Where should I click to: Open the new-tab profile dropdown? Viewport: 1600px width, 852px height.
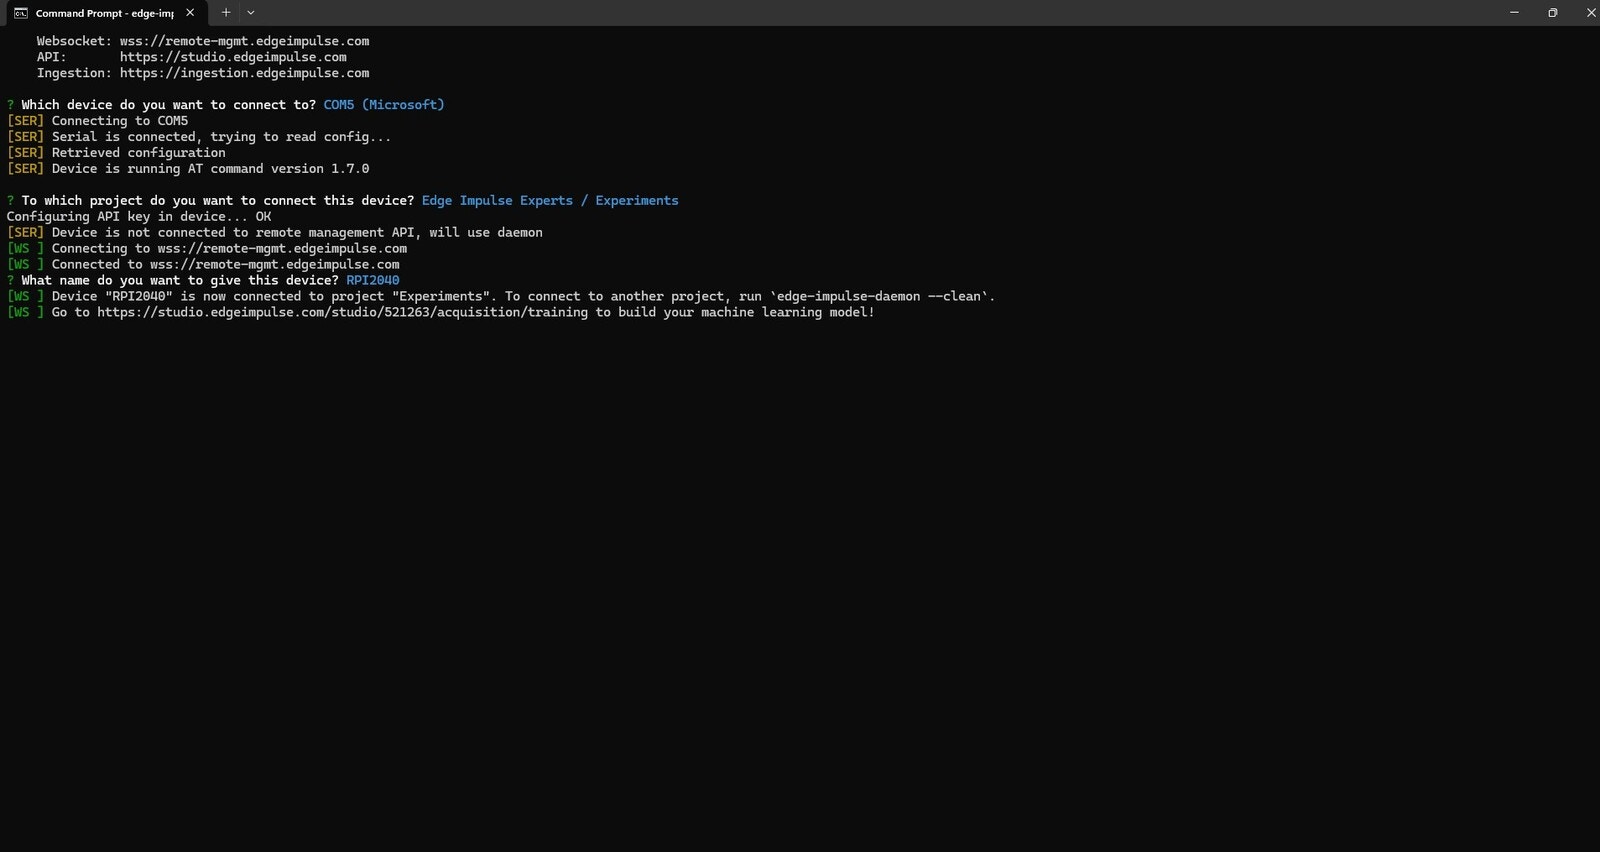(x=251, y=13)
